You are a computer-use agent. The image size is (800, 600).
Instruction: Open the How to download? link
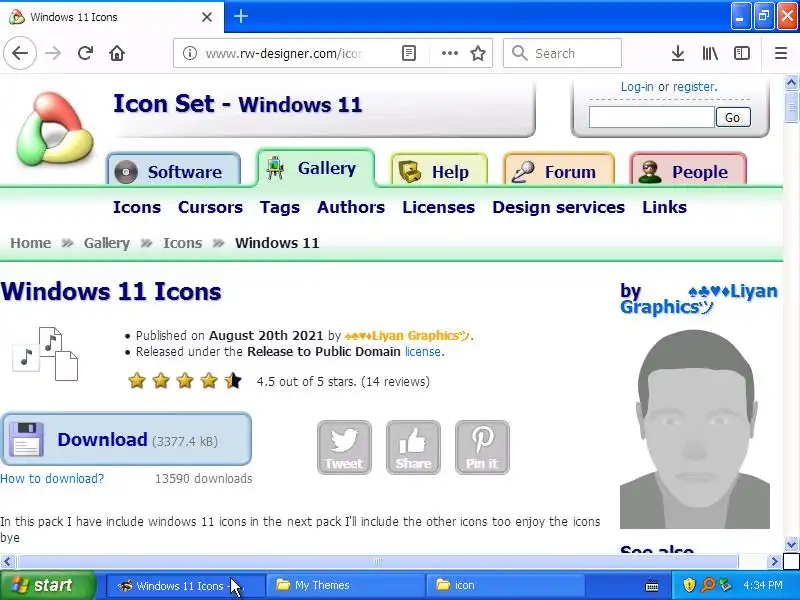[x=52, y=479]
